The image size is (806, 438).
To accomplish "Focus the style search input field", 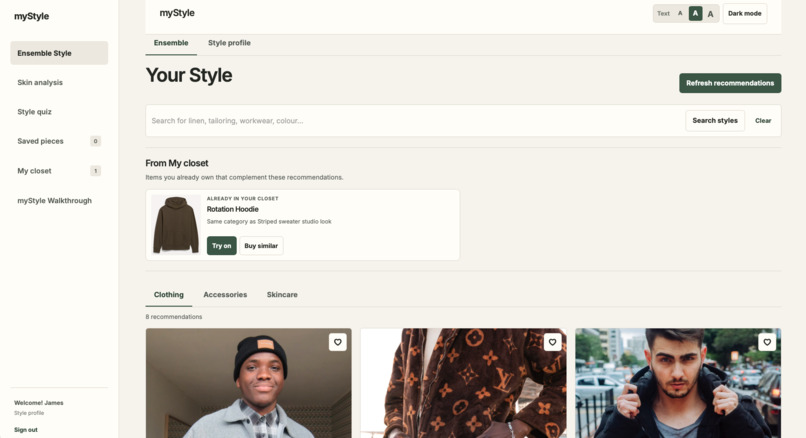I will 415,121.
